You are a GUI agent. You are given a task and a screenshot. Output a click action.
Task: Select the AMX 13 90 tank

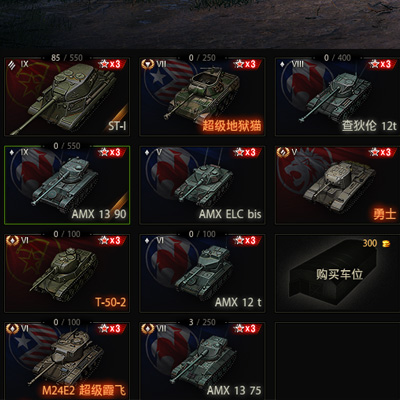[67, 185]
